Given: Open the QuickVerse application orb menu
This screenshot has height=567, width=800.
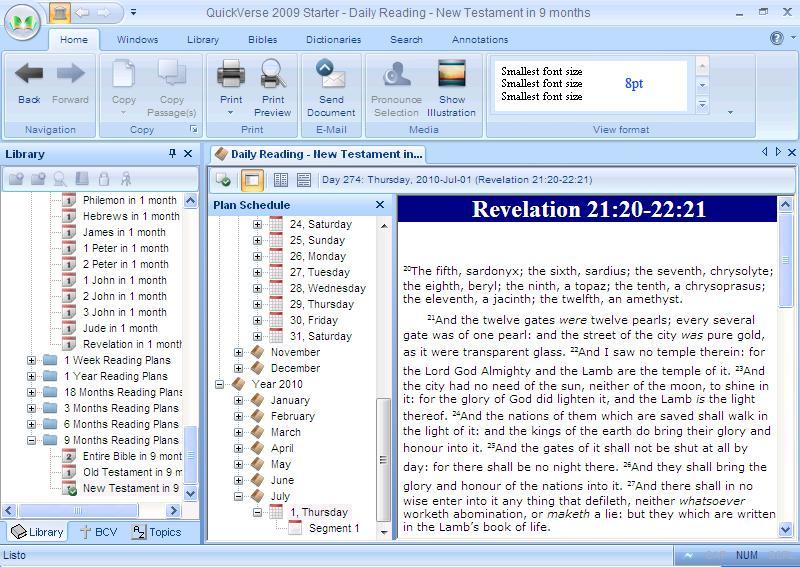Looking at the screenshot, I should (x=22, y=21).
